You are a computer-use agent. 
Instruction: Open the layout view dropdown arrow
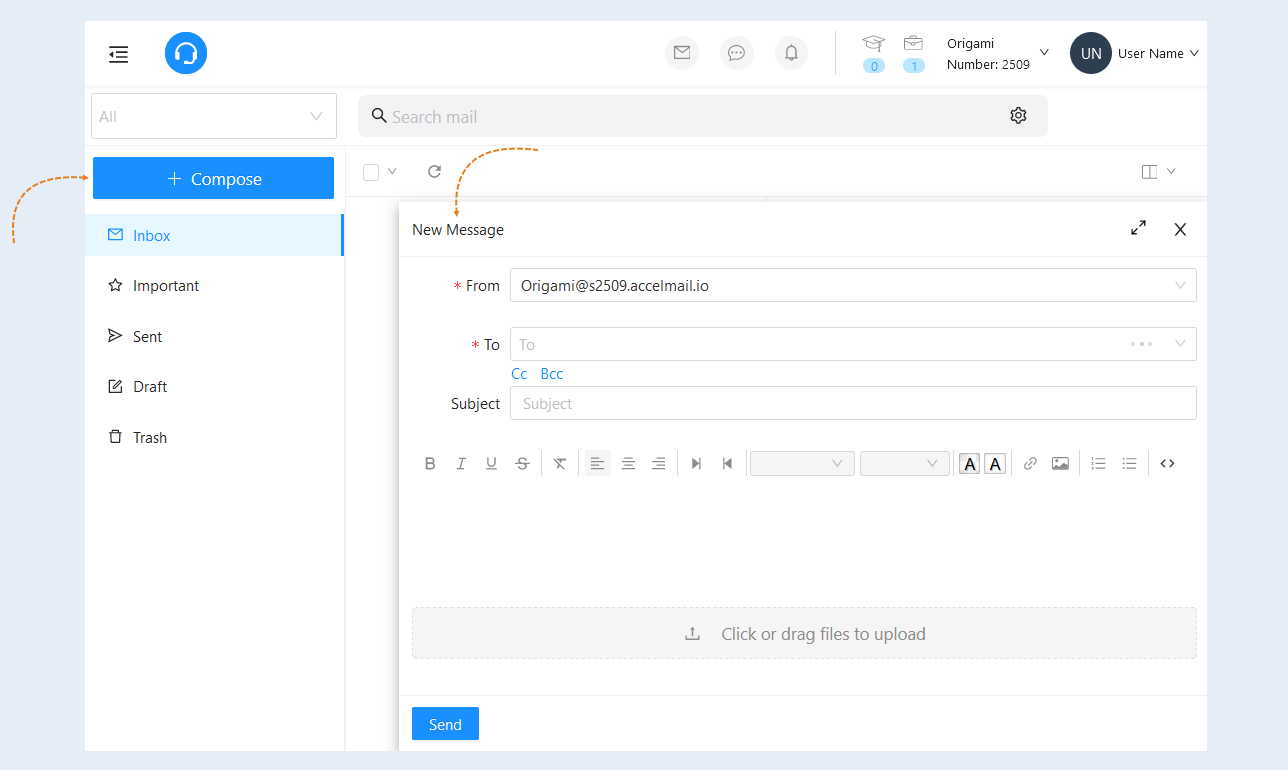coord(1171,172)
